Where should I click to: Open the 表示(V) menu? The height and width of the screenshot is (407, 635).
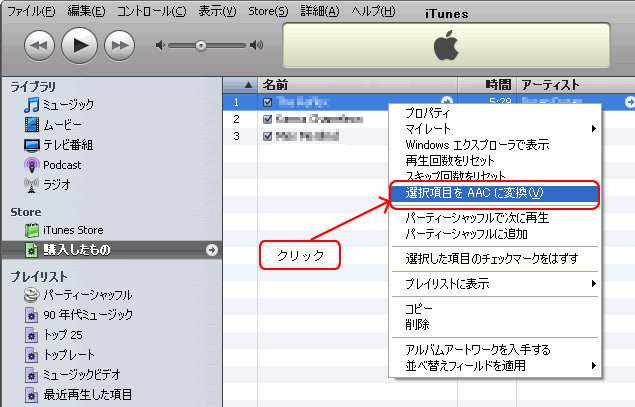pos(217,11)
